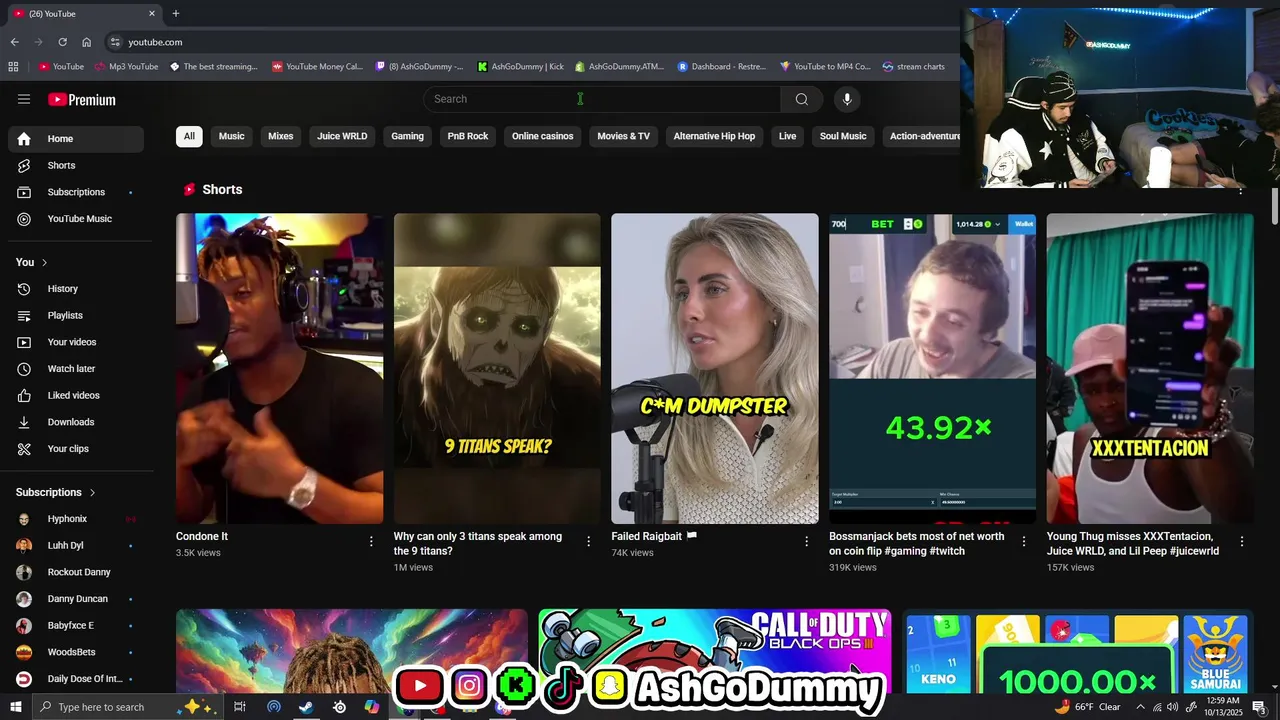Open the Rockout Danny subscription channel
This screenshot has height=720, width=1280.
click(x=76, y=572)
